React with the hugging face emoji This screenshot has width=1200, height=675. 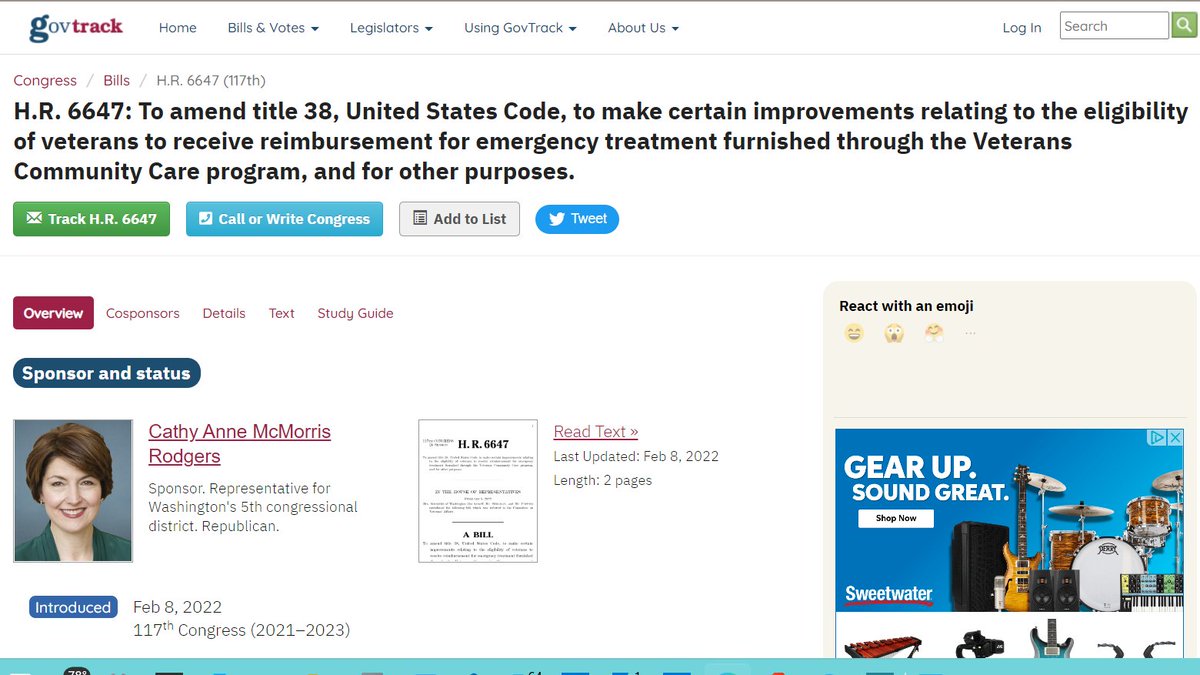click(934, 333)
